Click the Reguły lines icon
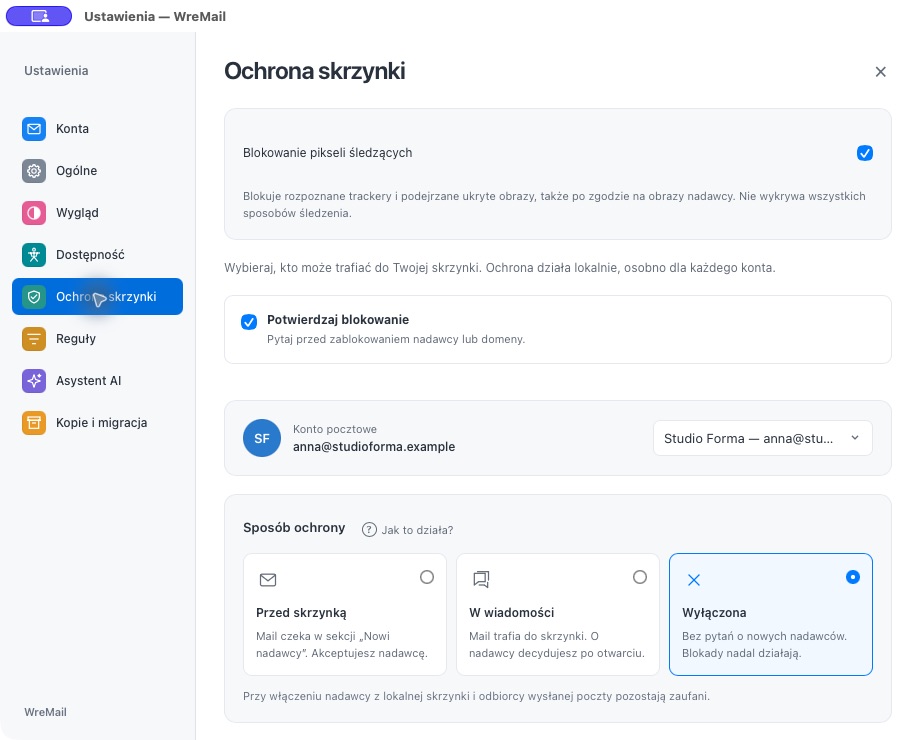The image size is (920, 740). point(34,339)
